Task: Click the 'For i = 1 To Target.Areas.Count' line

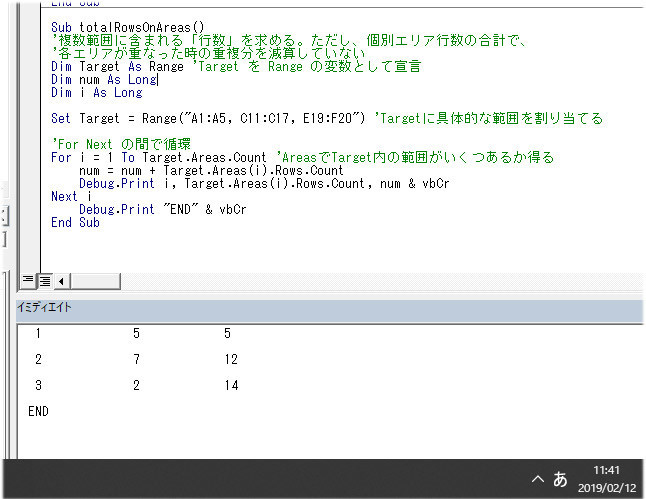Action: 302,157
